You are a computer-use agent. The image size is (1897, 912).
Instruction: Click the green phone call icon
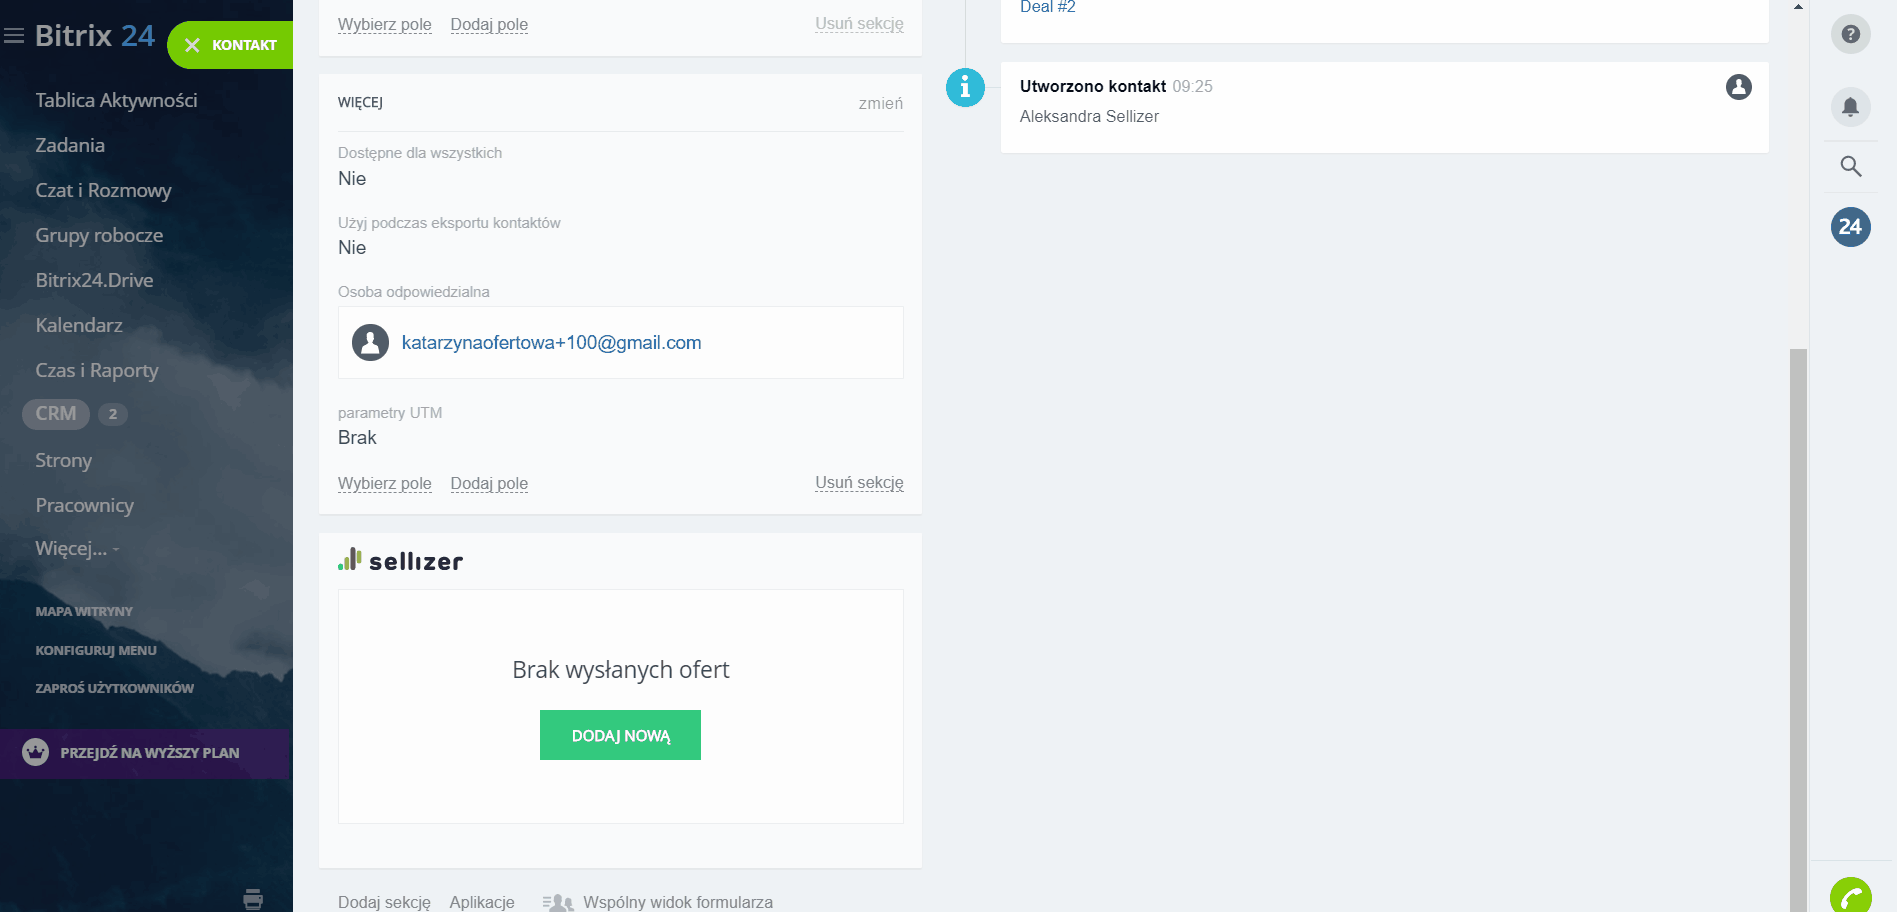click(1850, 896)
